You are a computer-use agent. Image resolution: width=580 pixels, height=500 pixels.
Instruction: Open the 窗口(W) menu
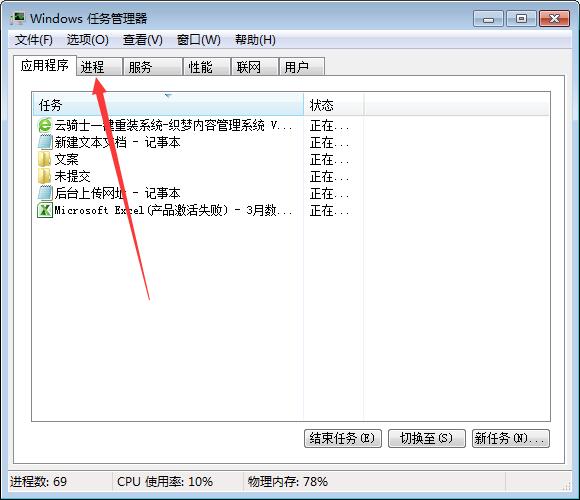point(199,40)
